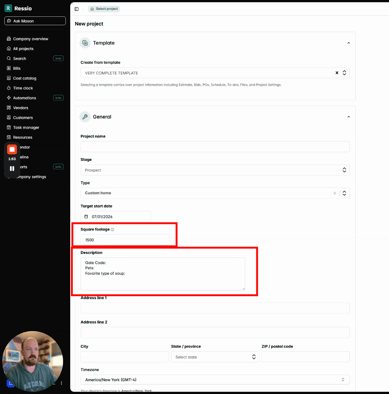This screenshot has height=394, width=389.
Task: Click the Automations sparkle icon
Action: point(9,98)
